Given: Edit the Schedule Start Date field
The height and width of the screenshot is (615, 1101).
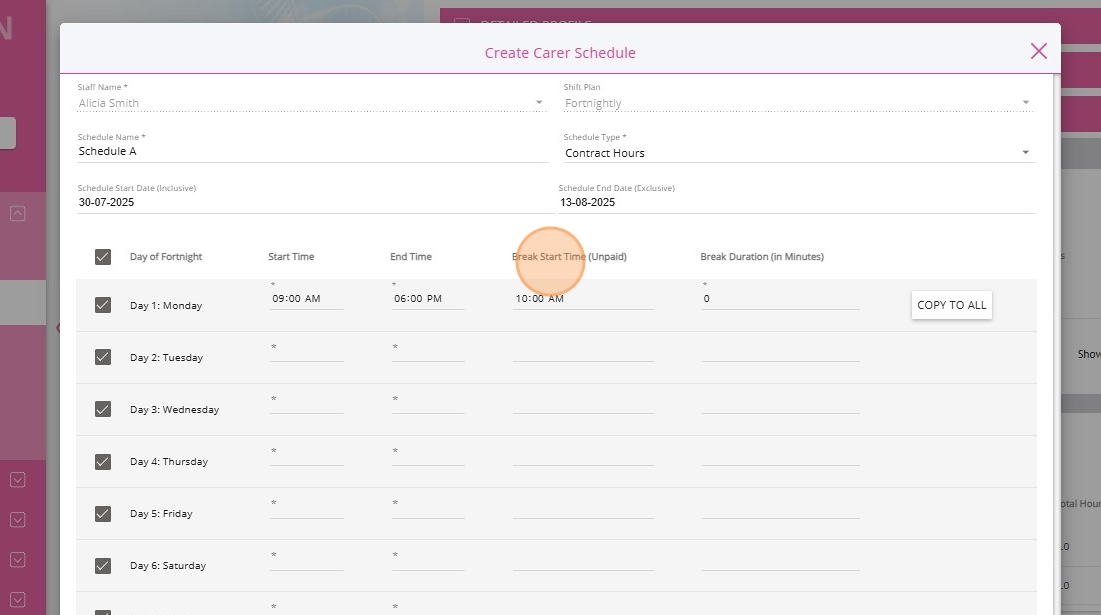Looking at the screenshot, I should tap(315, 202).
